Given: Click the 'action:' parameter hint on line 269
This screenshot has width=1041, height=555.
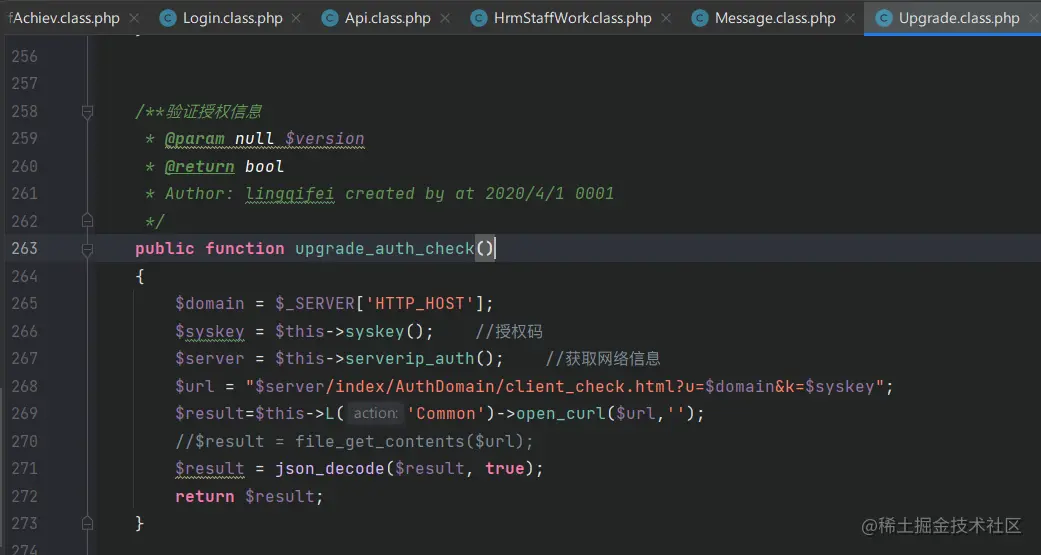Looking at the screenshot, I should pos(375,414).
